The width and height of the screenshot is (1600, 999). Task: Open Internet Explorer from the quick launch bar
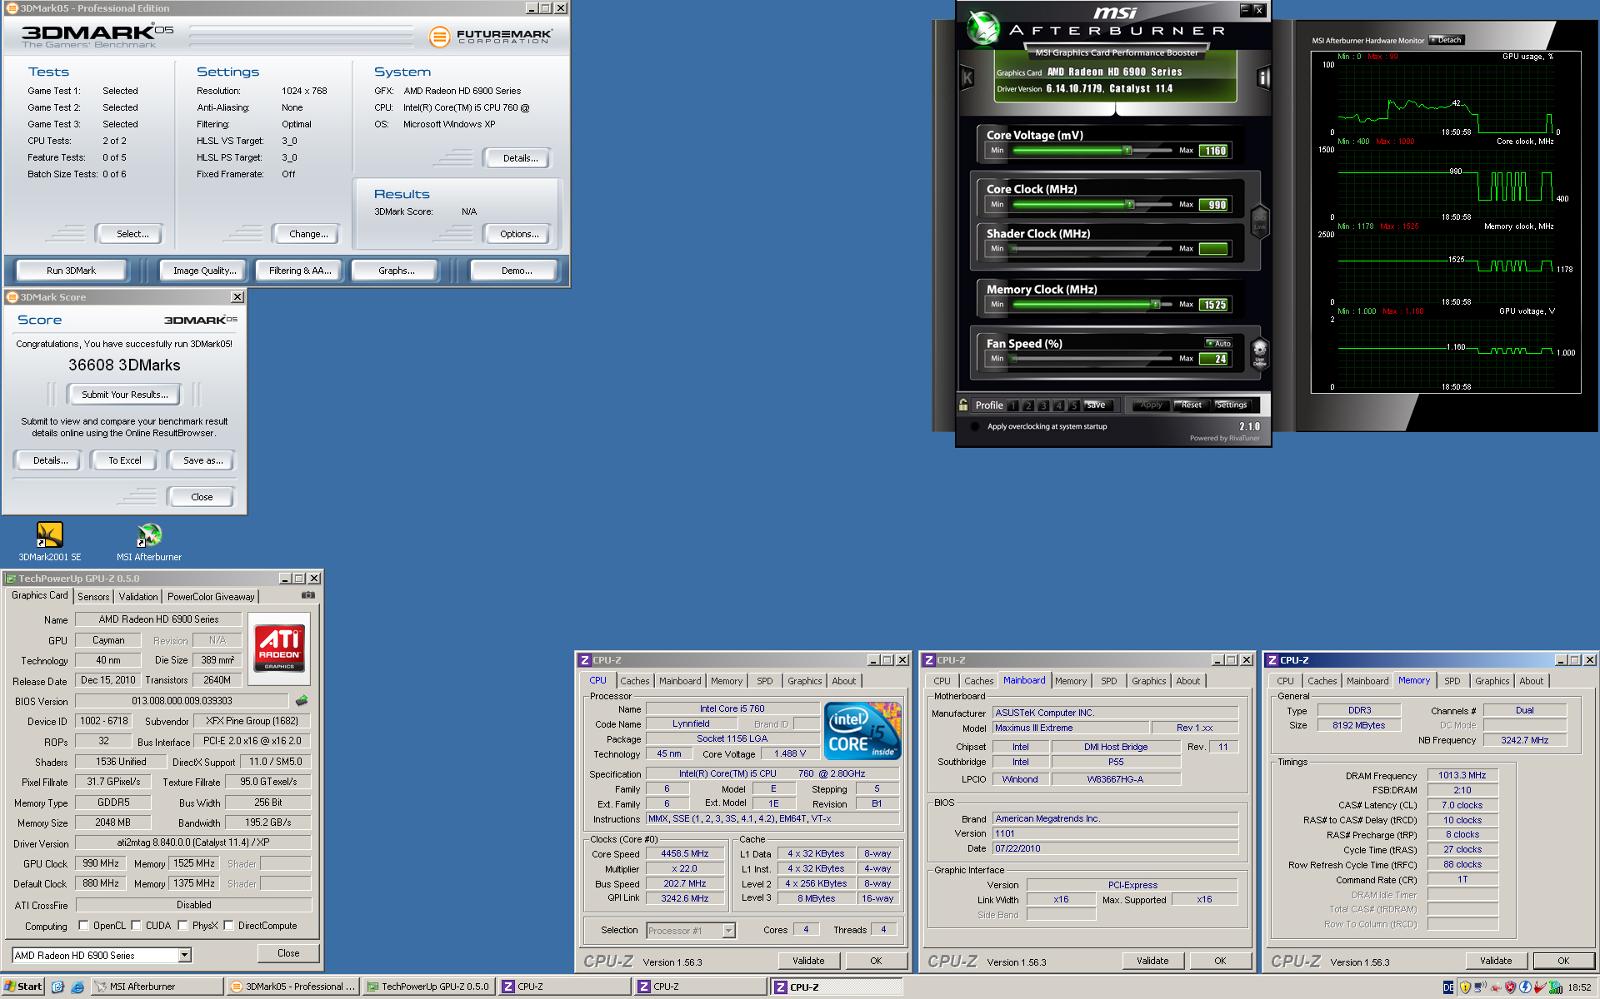77,987
